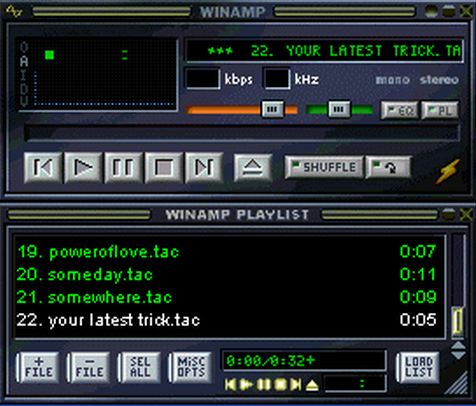Click the playlist mini Pause button

coord(264,385)
